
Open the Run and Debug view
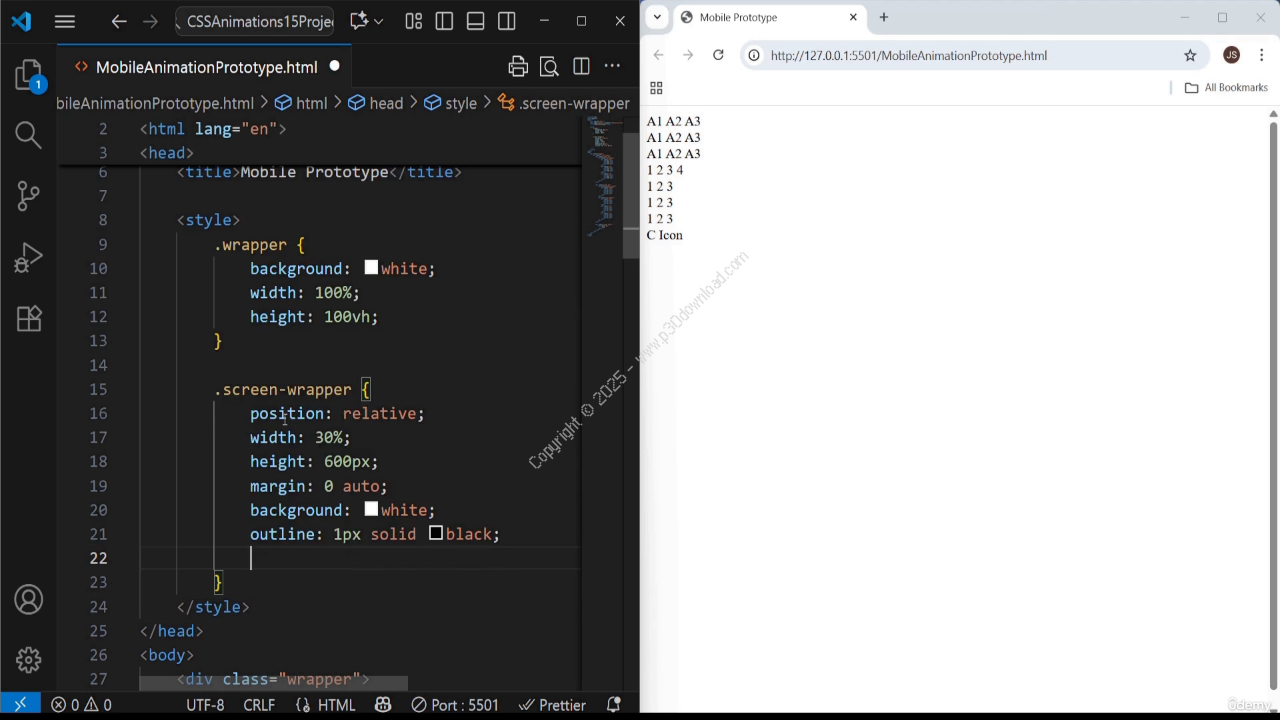coord(28,258)
